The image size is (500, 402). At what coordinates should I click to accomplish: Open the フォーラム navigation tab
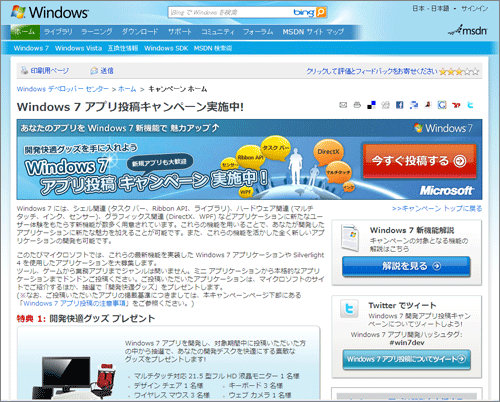point(258,32)
